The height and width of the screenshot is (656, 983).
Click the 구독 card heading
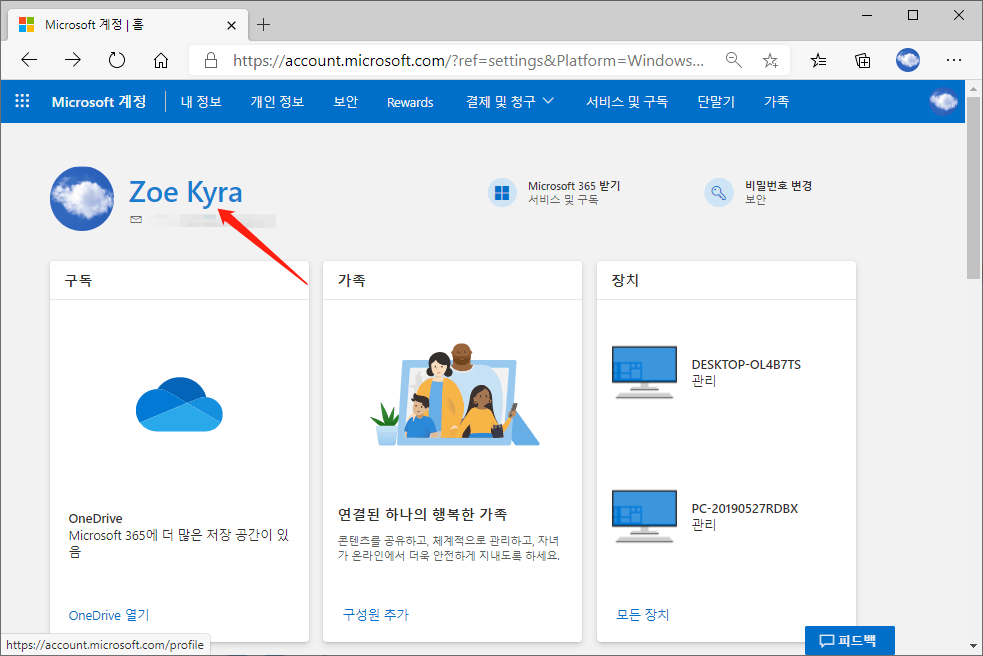pos(78,280)
